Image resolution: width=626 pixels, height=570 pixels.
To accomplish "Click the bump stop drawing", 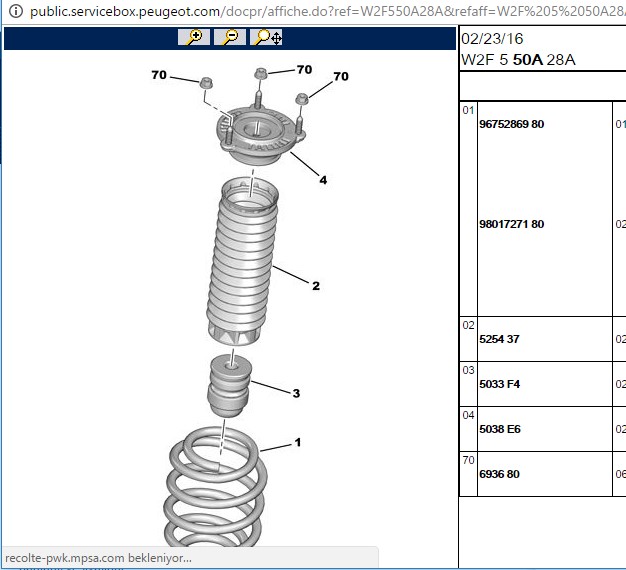I will tap(230, 386).
